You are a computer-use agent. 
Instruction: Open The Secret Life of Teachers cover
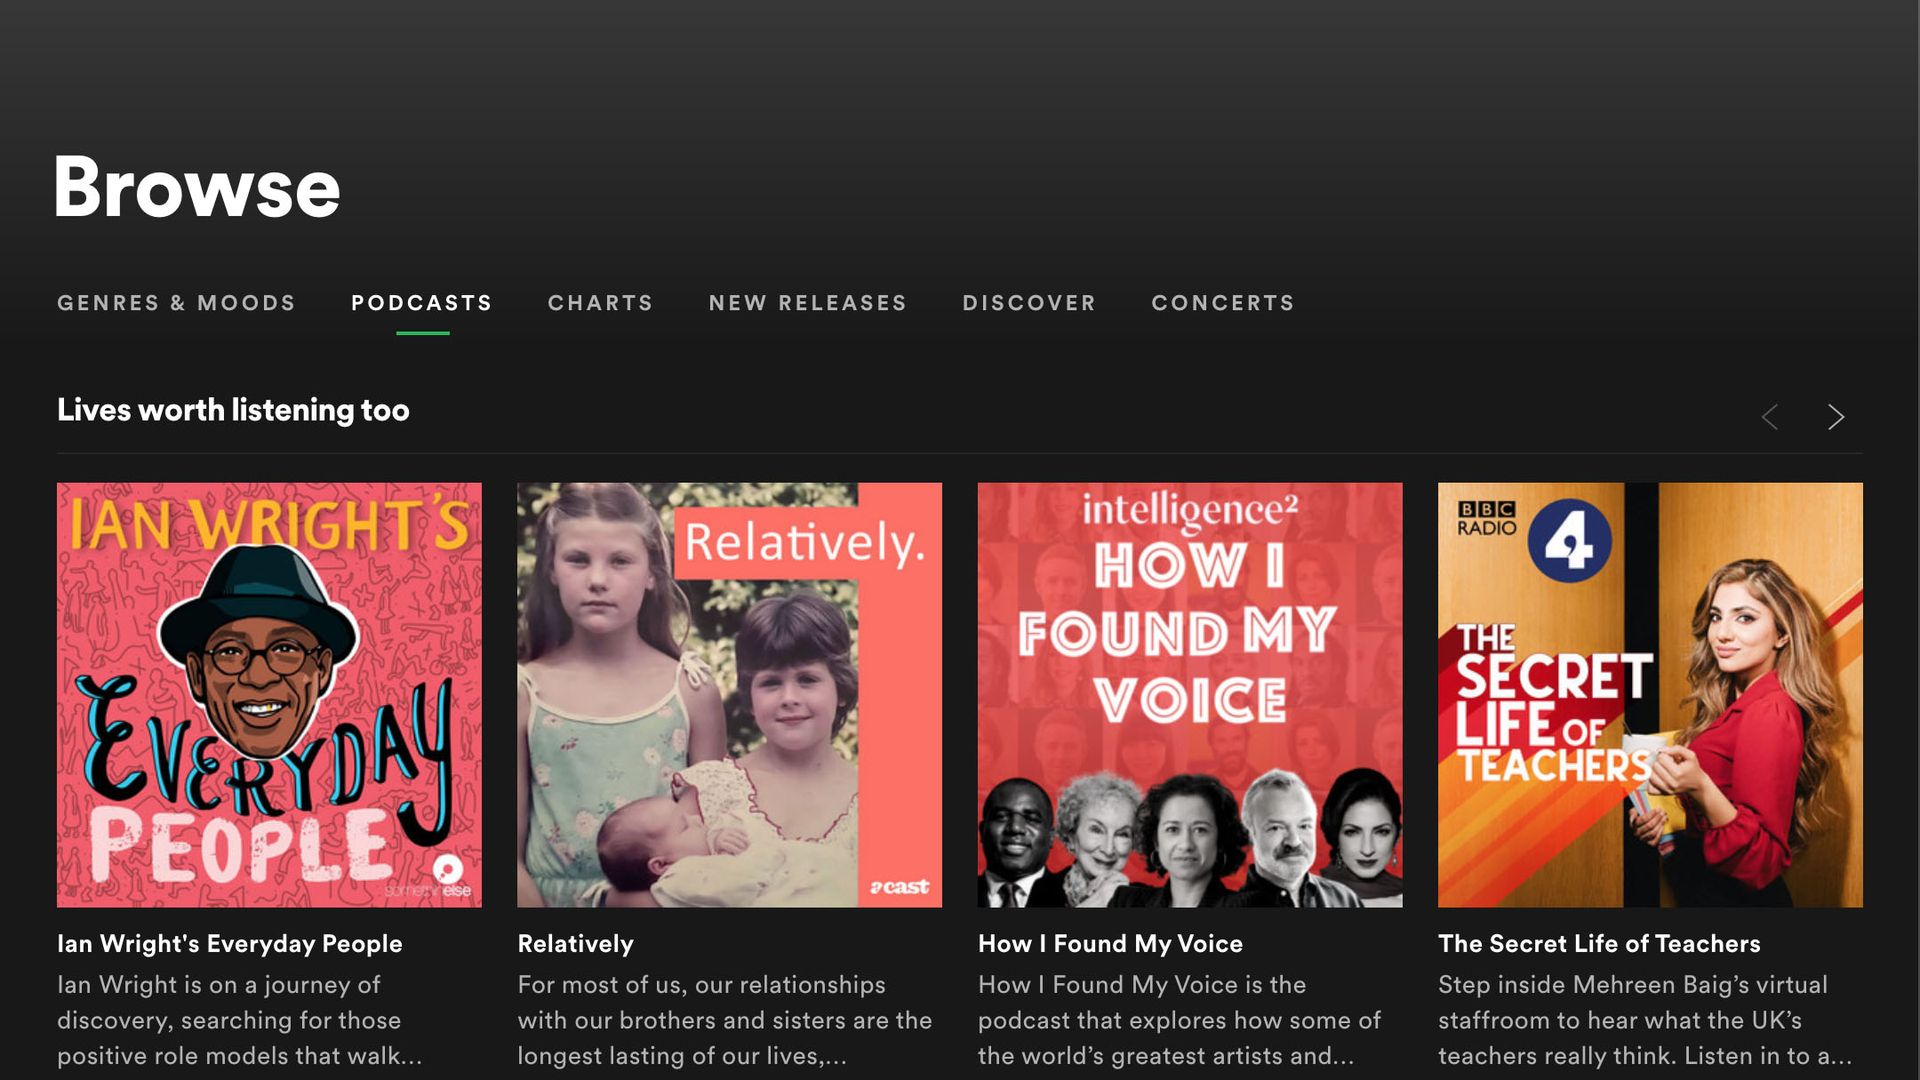(x=1650, y=695)
